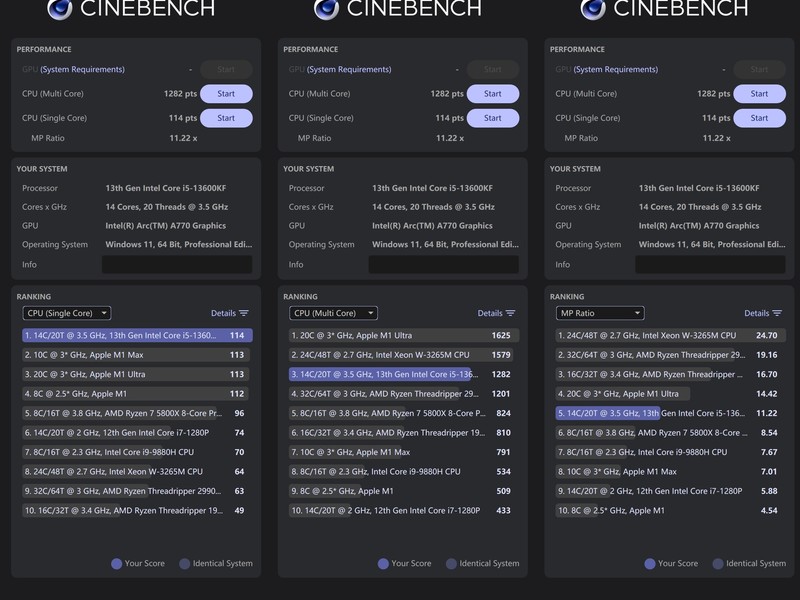This screenshot has width=800, height=600.
Task: Select Threadripper row scoring 1201
Action: tap(404, 393)
